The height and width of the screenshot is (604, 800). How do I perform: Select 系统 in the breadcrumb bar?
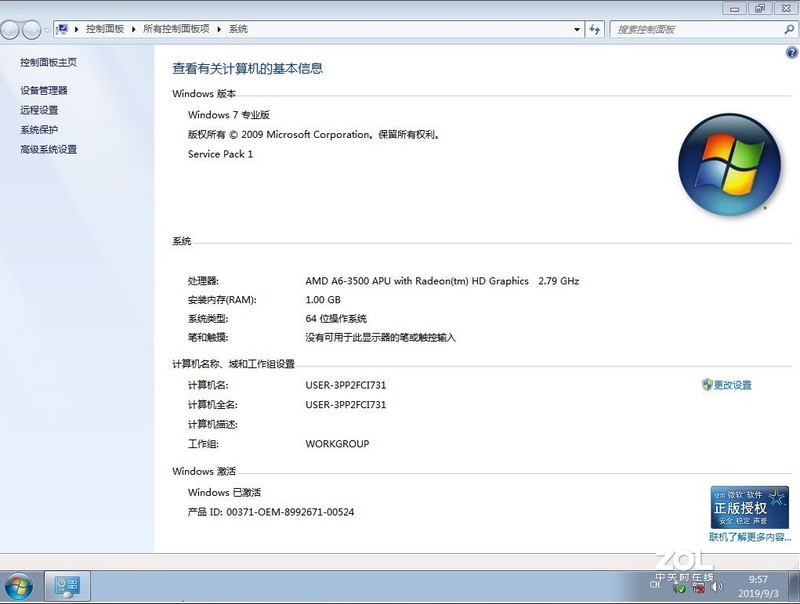point(238,29)
